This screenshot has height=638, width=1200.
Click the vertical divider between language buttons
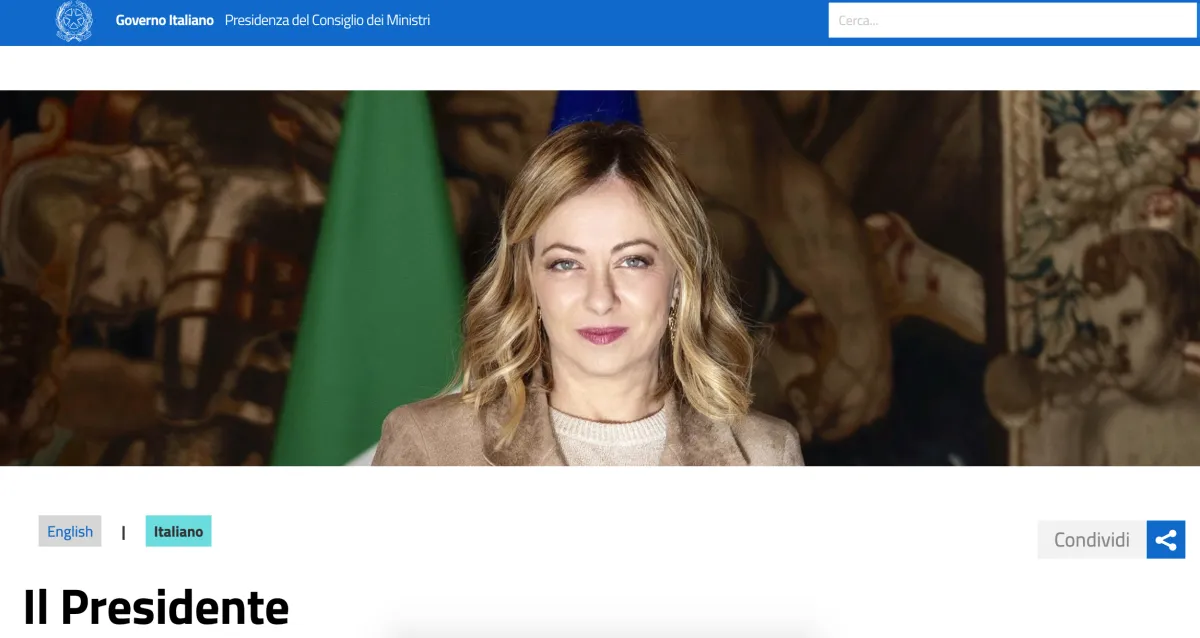click(123, 532)
